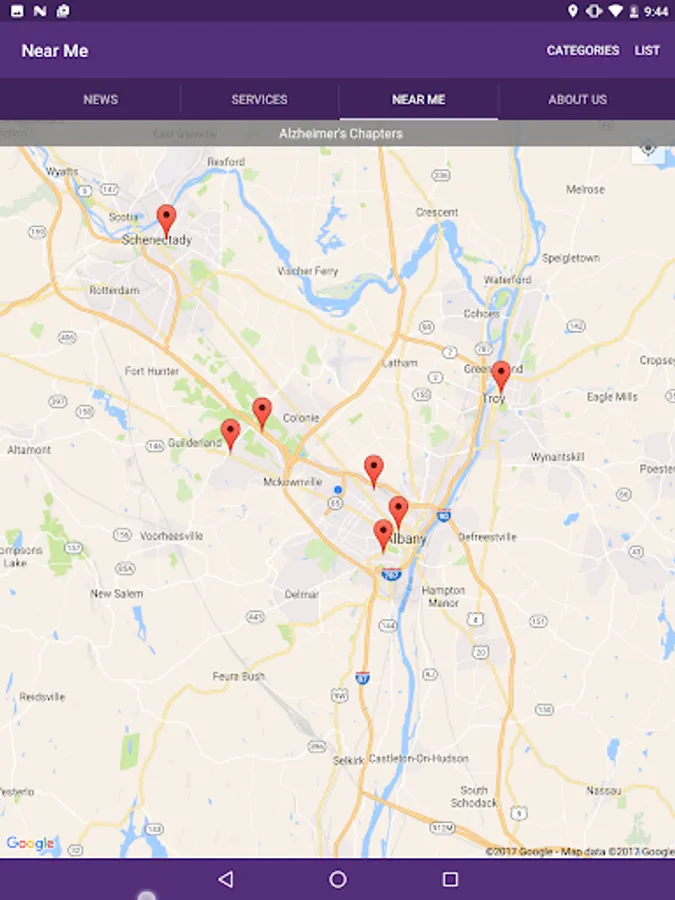Tap the Rotterdam map label
675x900 pixels.
(x=114, y=290)
